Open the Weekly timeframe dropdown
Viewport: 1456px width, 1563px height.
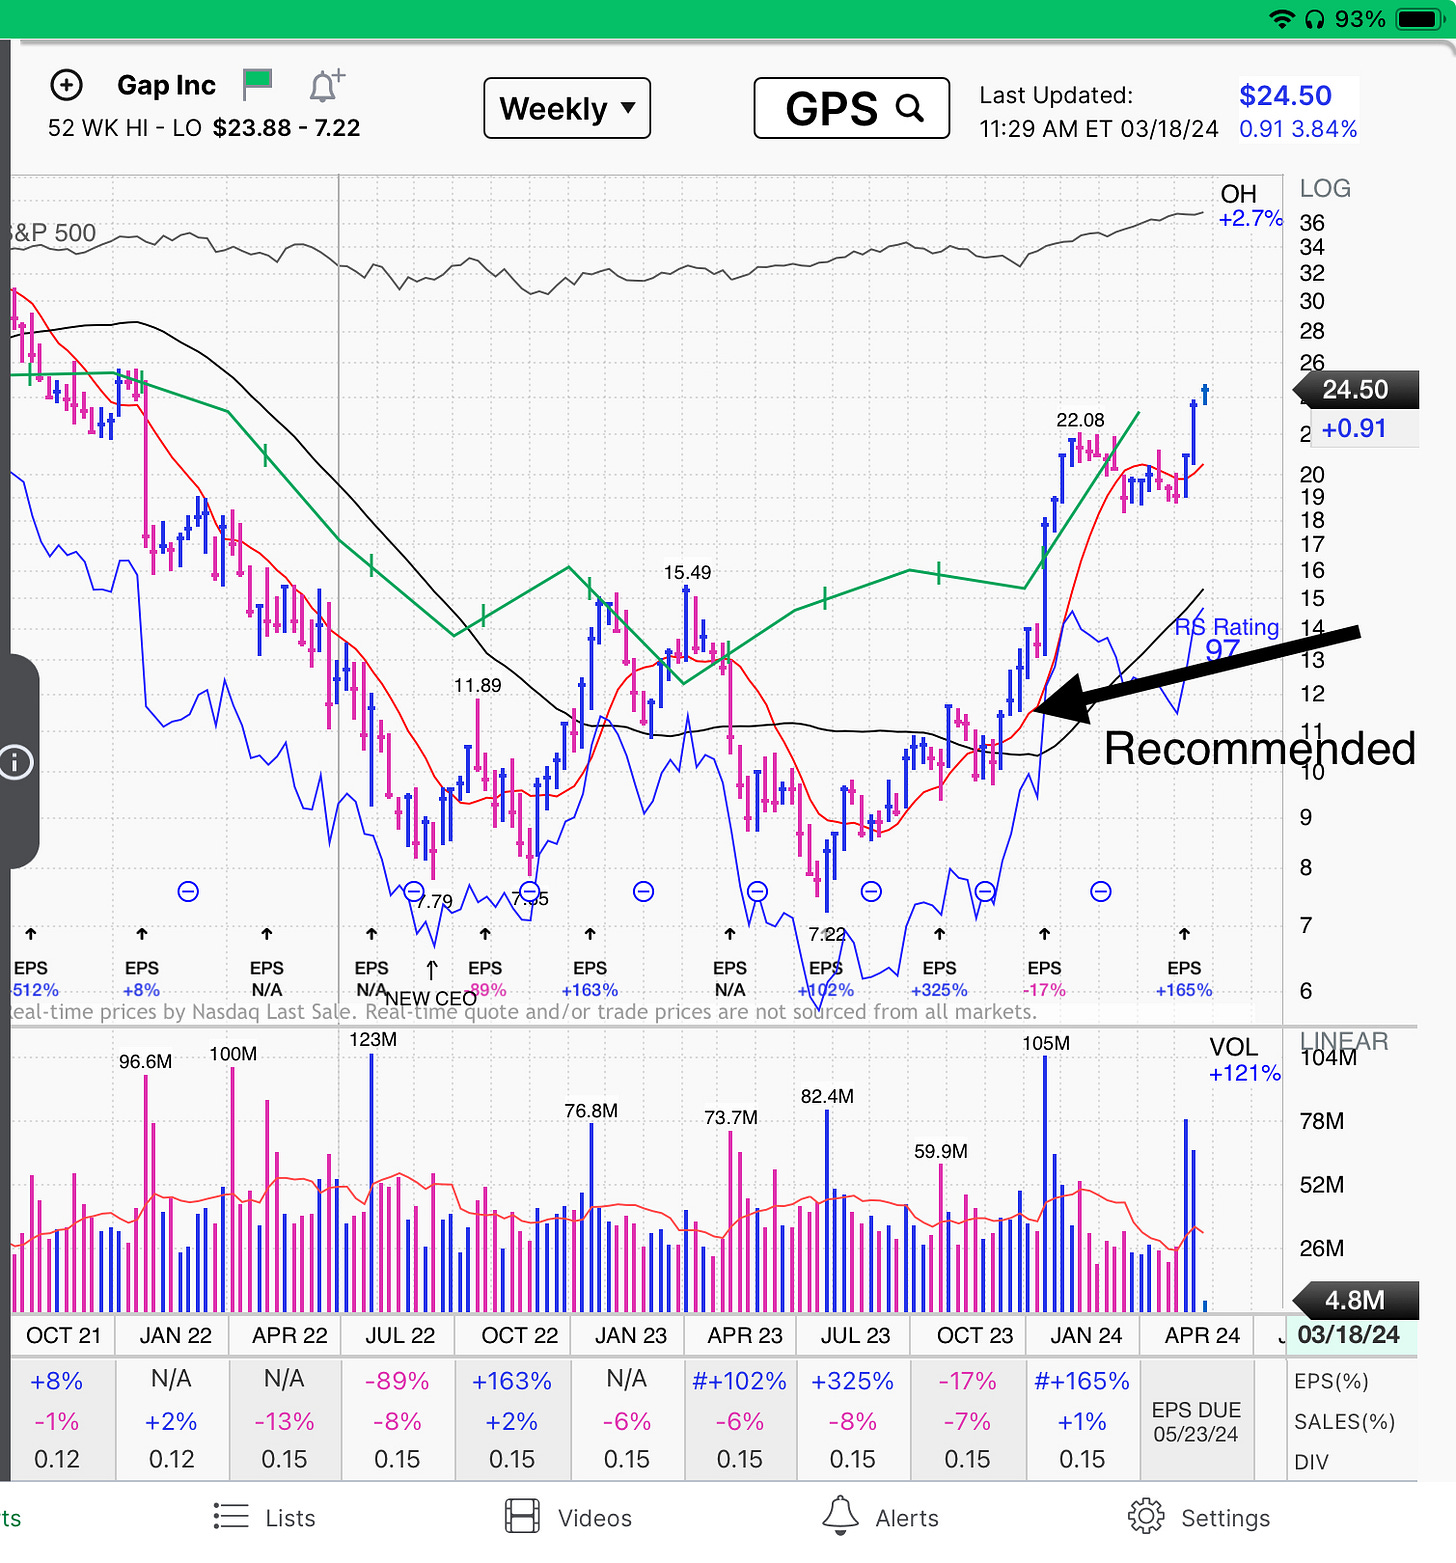(x=567, y=108)
